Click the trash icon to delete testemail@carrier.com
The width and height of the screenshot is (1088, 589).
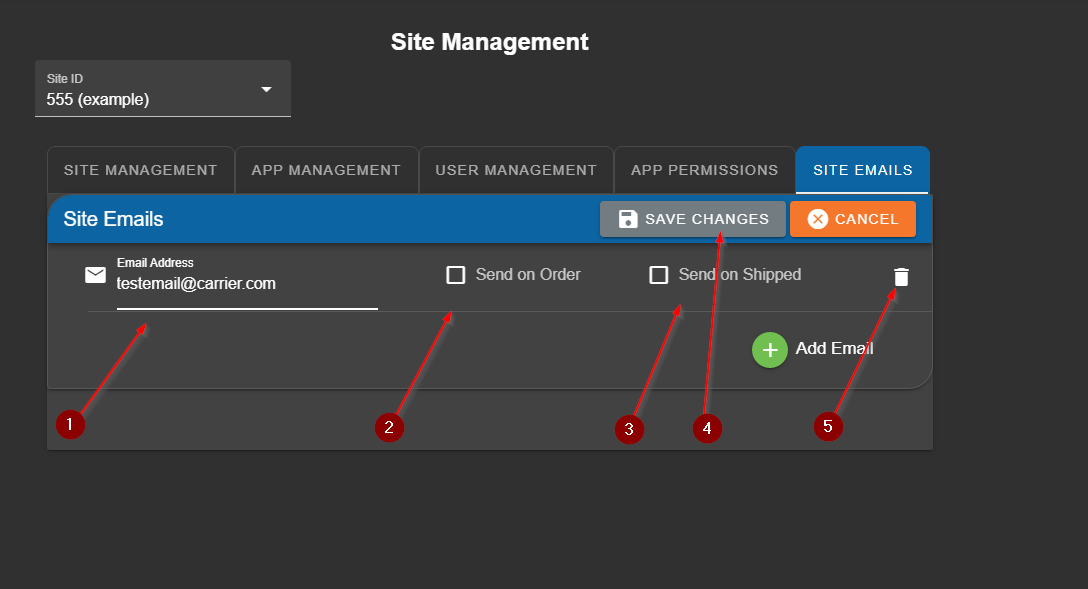901,277
